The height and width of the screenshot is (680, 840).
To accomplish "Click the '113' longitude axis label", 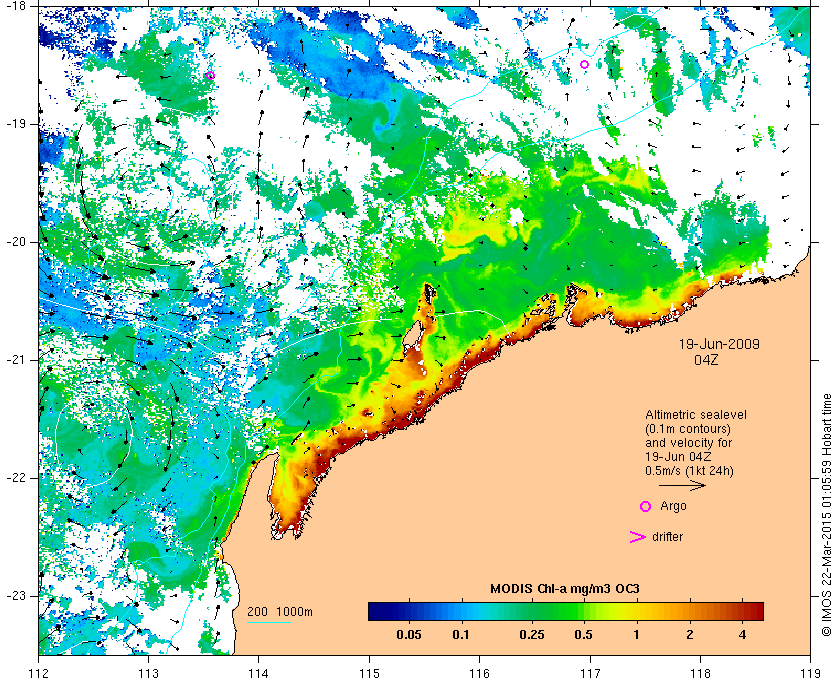I will coord(148,672).
